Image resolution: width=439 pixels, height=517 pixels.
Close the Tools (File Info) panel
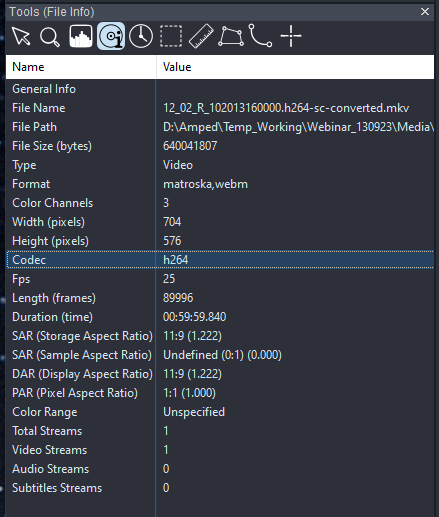tap(425, 12)
